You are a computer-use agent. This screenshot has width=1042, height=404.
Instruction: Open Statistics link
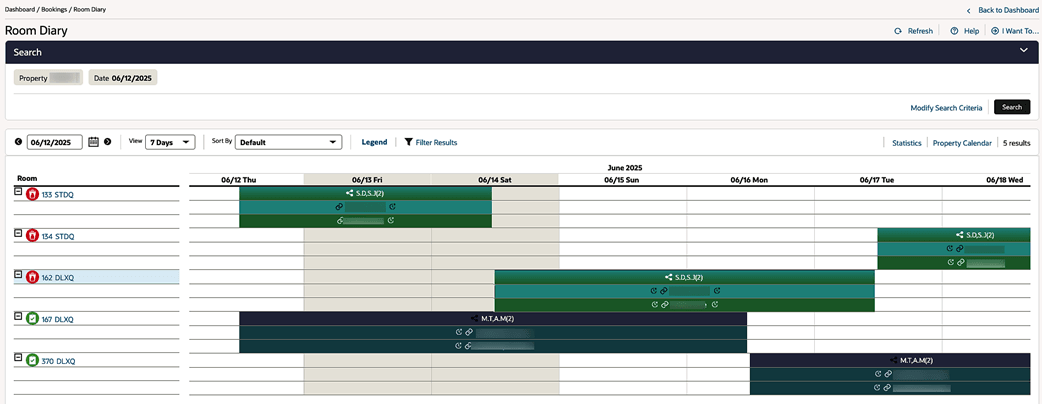pyautogui.click(x=907, y=143)
